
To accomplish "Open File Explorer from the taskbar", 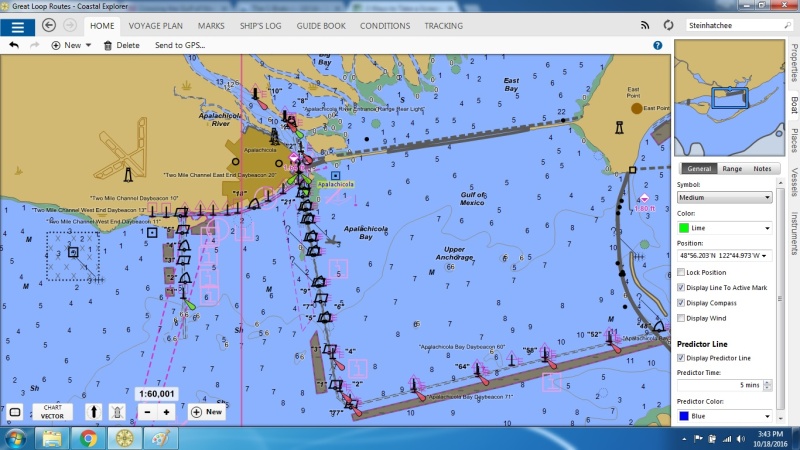I will coord(52,438).
